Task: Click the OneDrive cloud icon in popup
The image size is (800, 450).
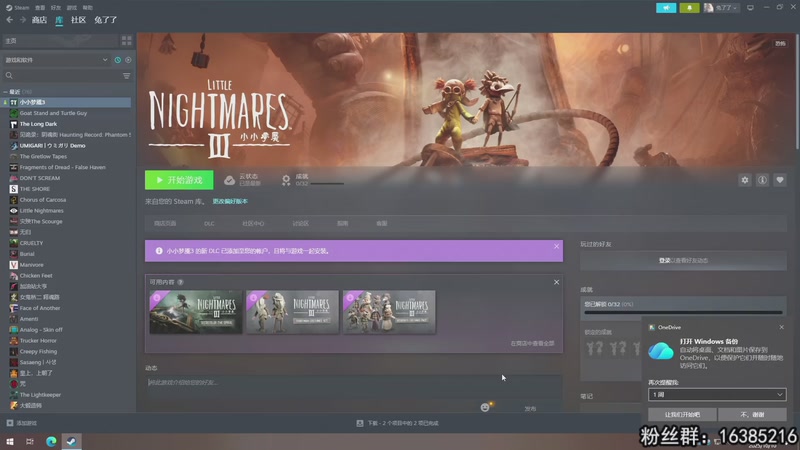Action: pyautogui.click(x=661, y=351)
